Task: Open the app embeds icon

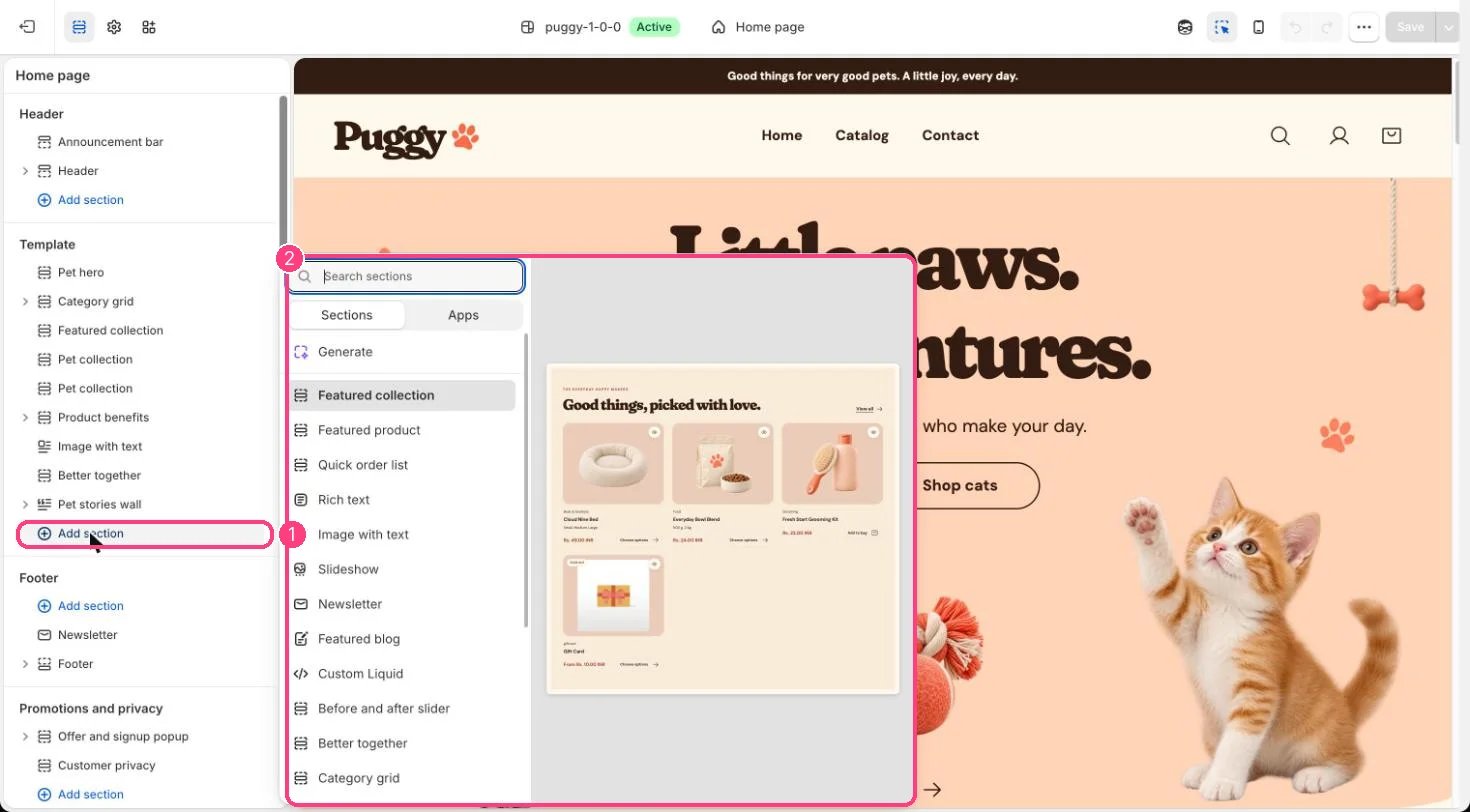Action: click(149, 27)
